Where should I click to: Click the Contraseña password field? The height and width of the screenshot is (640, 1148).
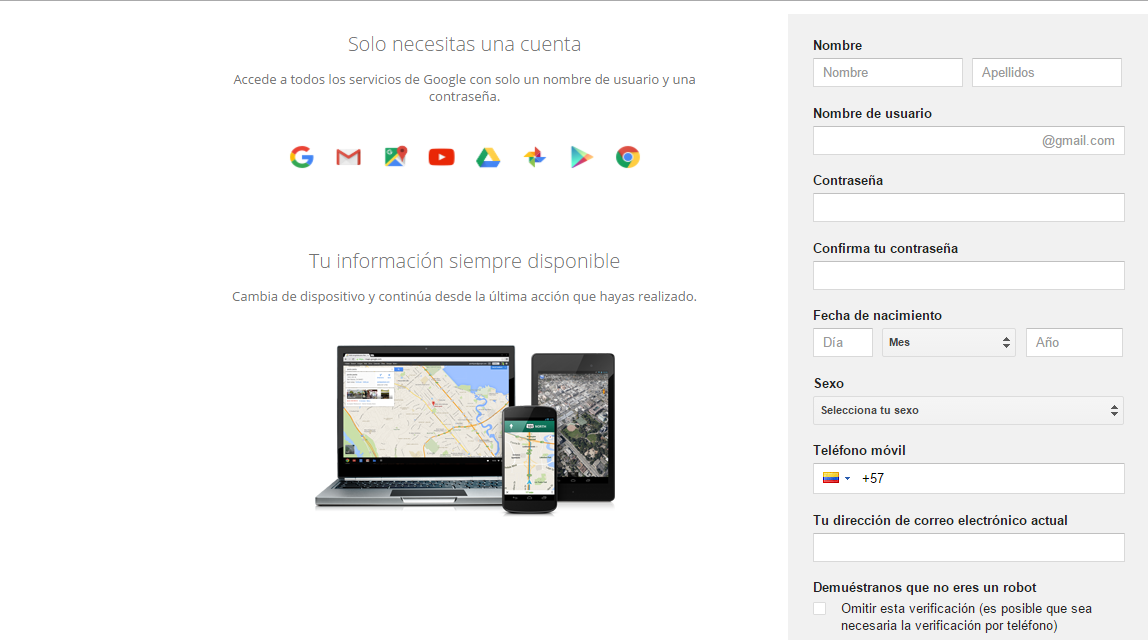968,208
